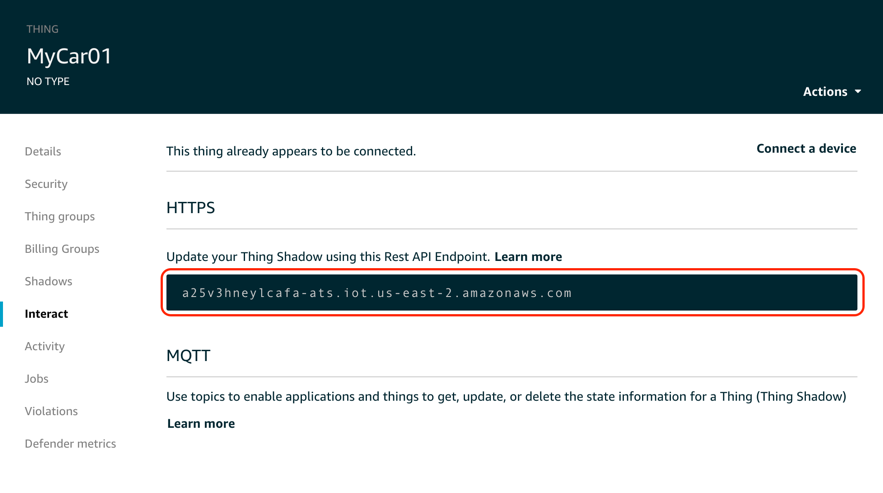The height and width of the screenshot is (493, 883).
Task: Click the NO TYPE label
Action: click(48, 82)
